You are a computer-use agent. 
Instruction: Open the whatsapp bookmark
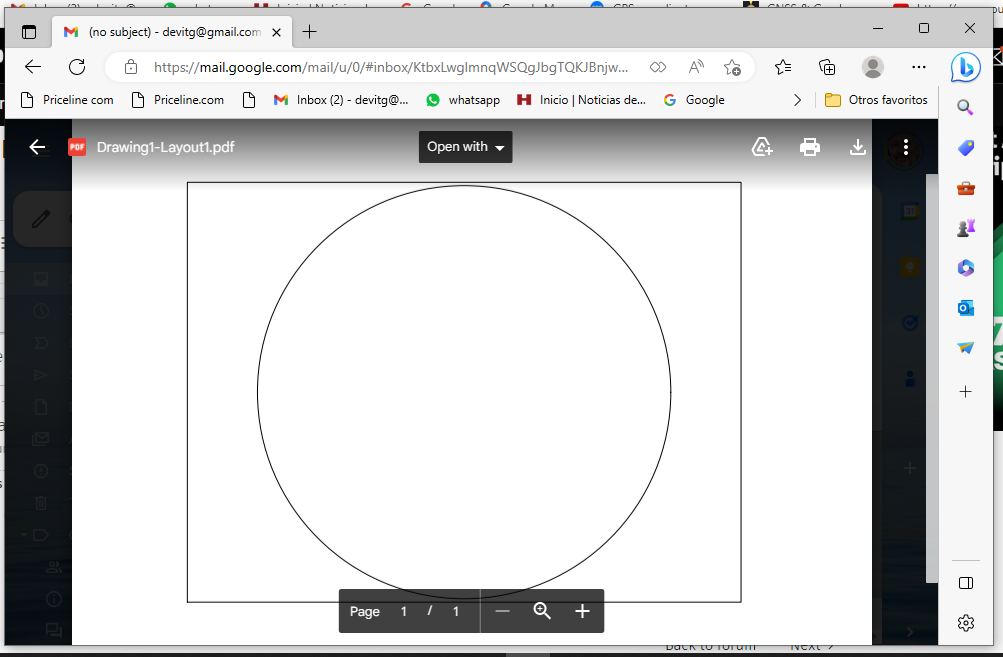tap(463, 99)
